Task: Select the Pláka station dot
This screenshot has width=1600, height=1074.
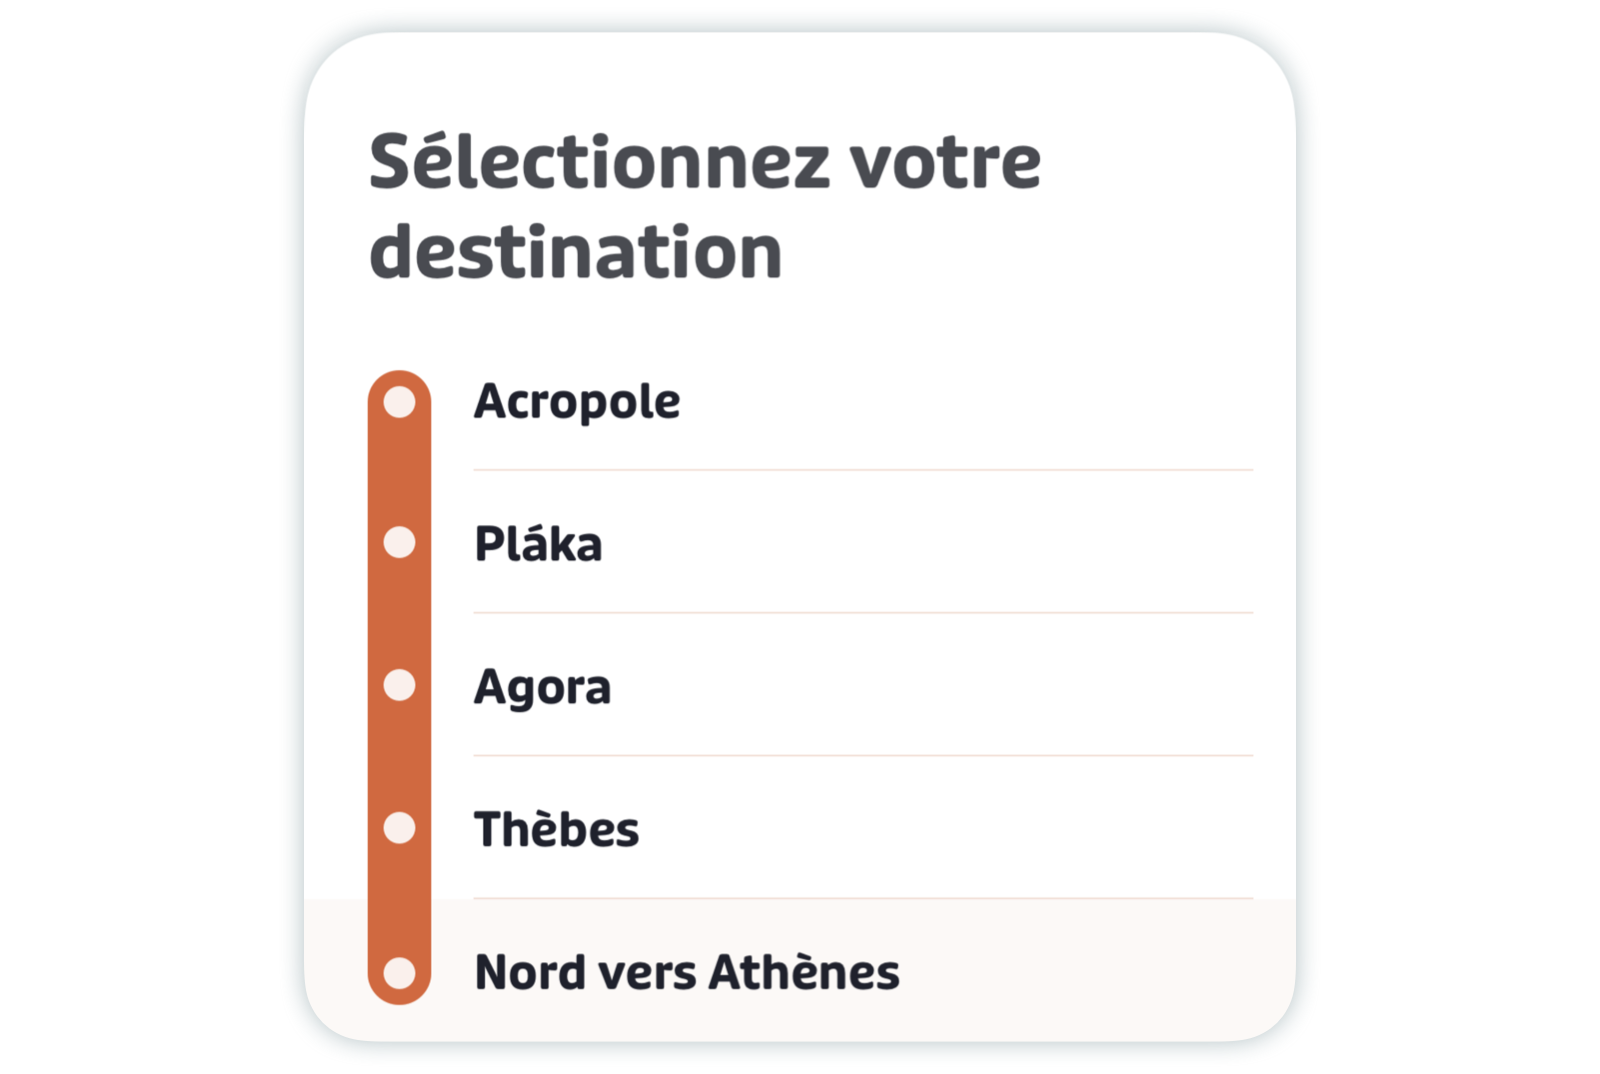Action: click(x=400, y=542)
